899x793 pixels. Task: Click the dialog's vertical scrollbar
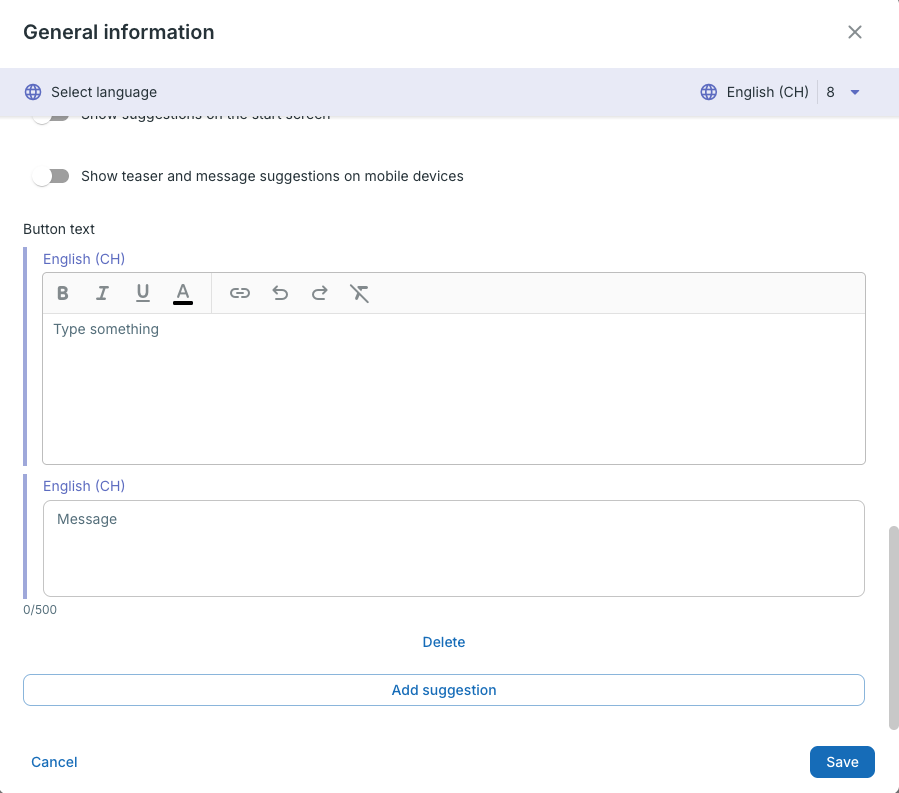pos(893,628)
